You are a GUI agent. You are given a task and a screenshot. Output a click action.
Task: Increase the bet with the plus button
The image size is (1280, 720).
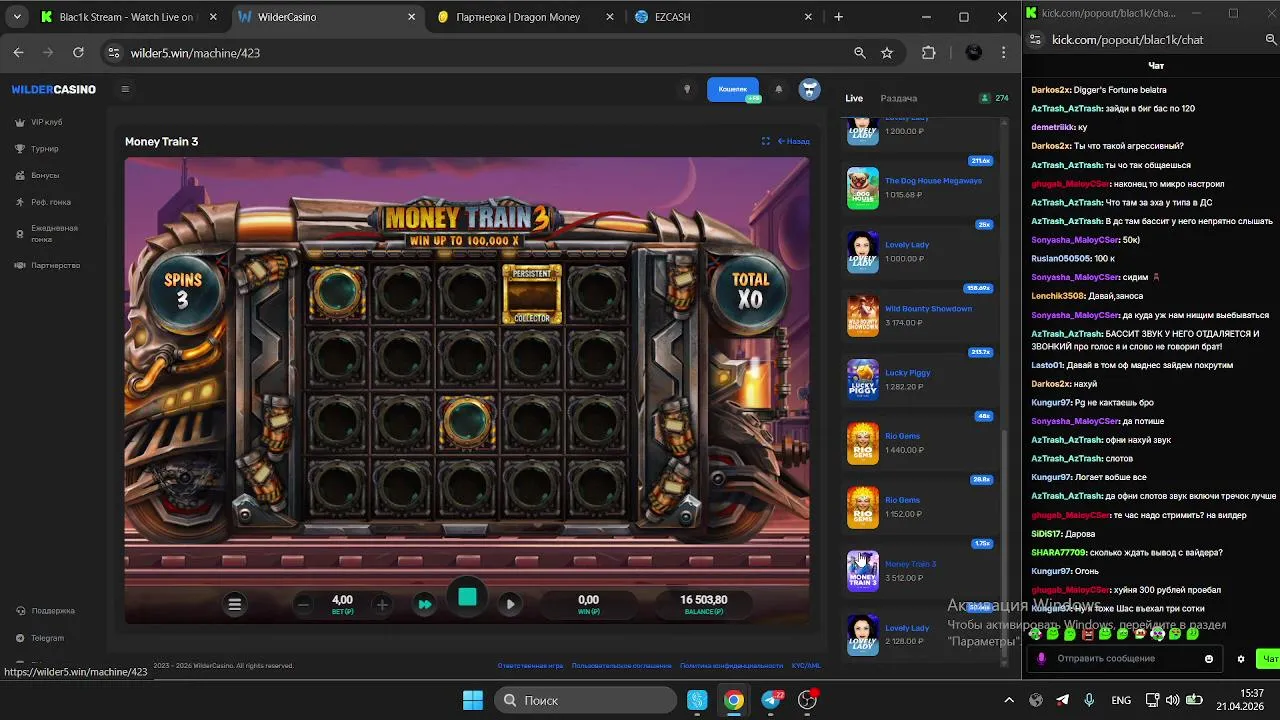382,604
